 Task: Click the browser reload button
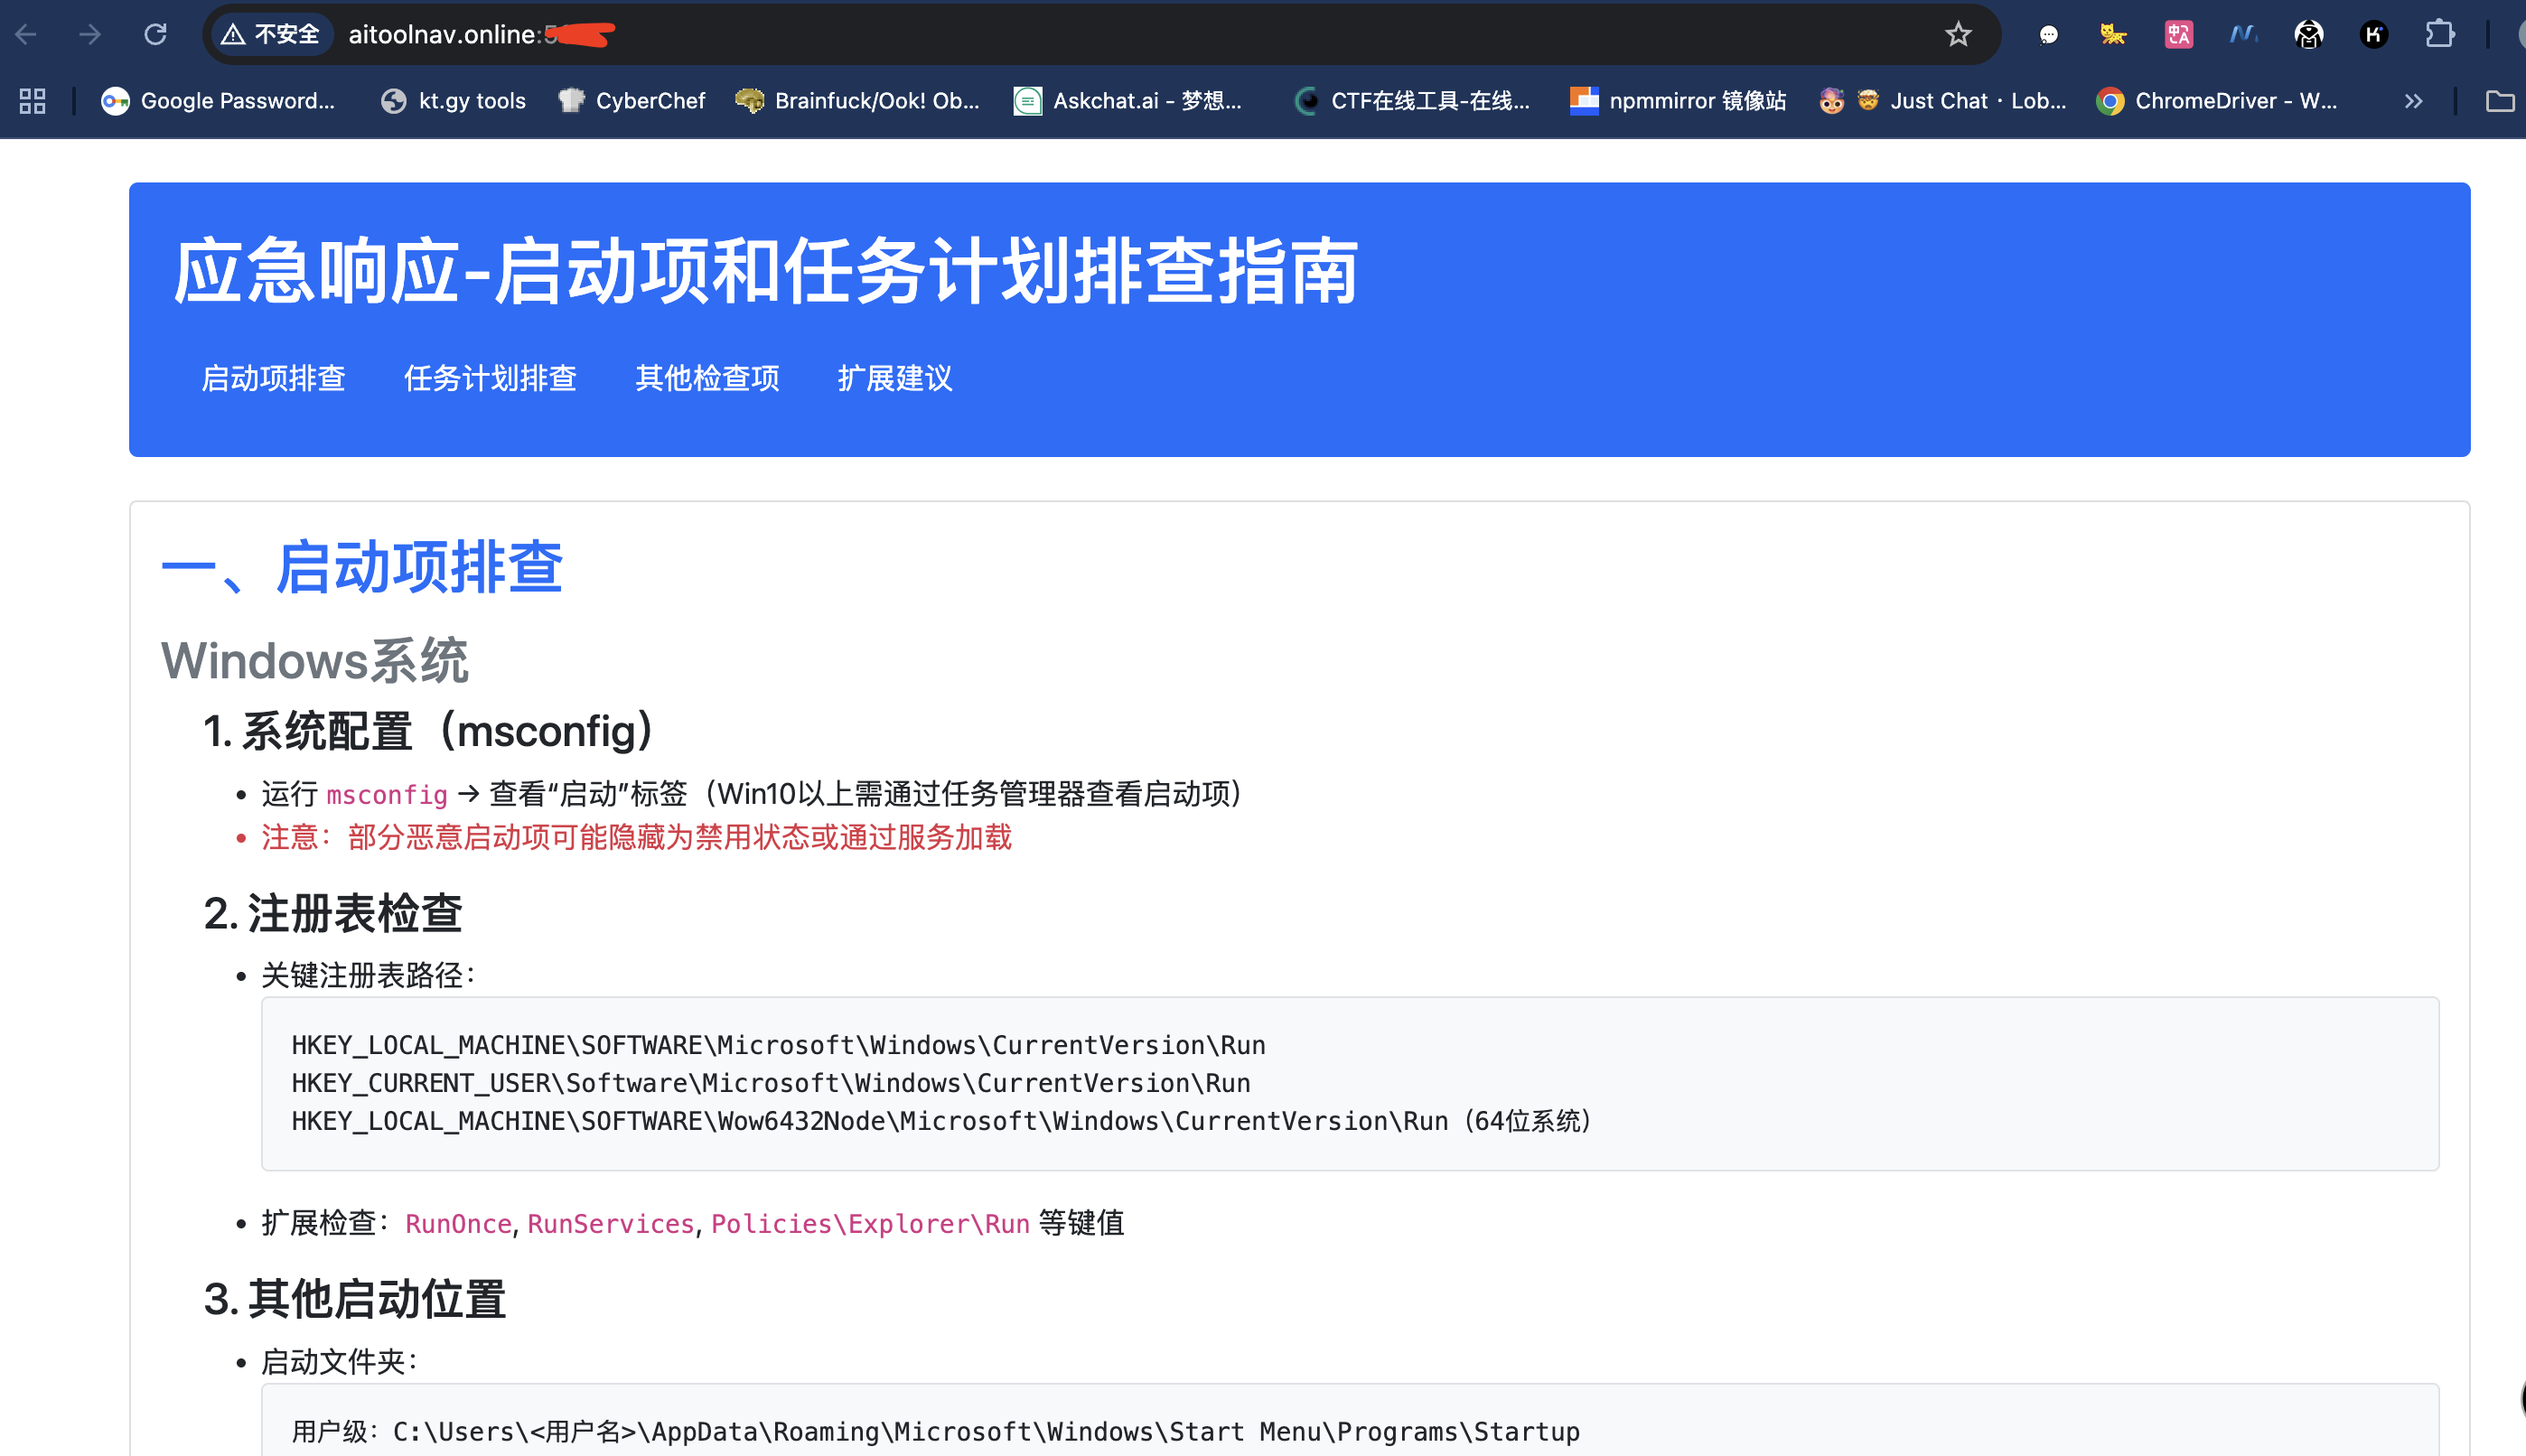(x=155, y=35)
